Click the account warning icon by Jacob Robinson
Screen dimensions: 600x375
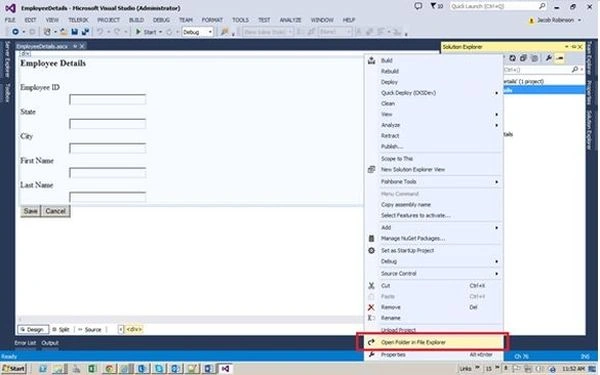pyautogui.click(x=531, y=21)
